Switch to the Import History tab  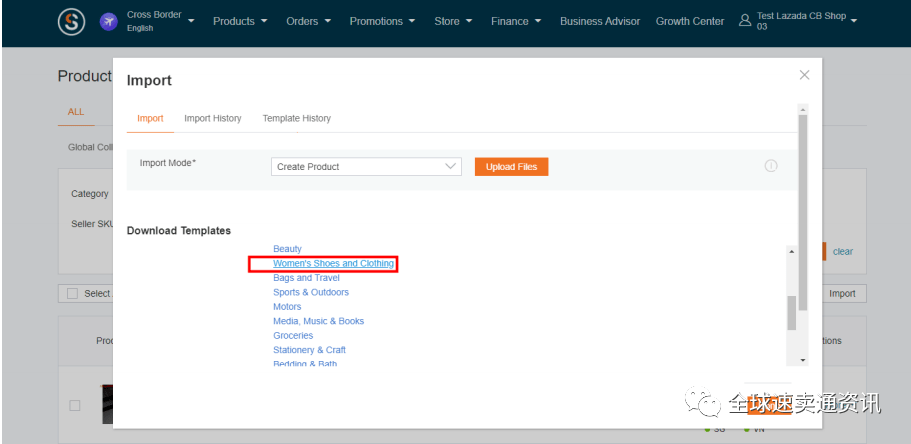pyautogui.click(x=212, y=118)
